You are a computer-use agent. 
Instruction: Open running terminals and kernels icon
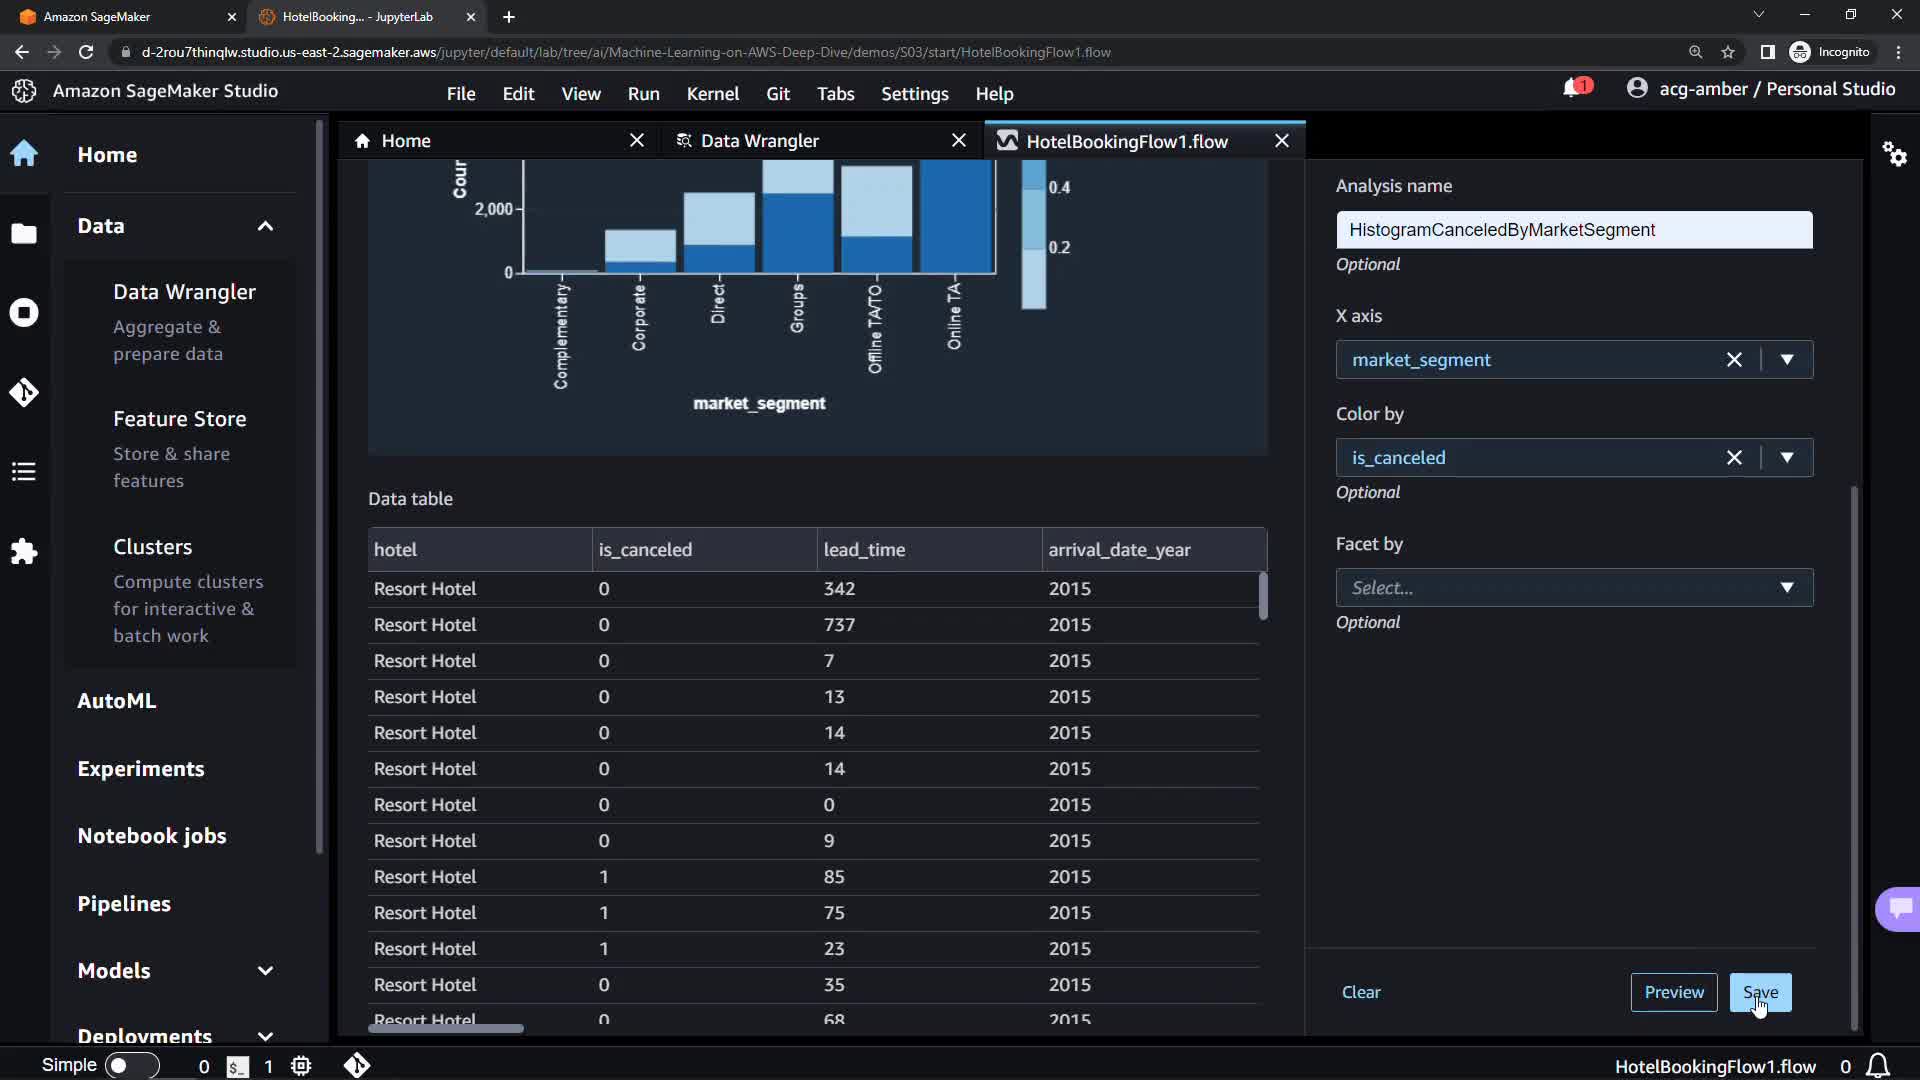pos(24,313)
